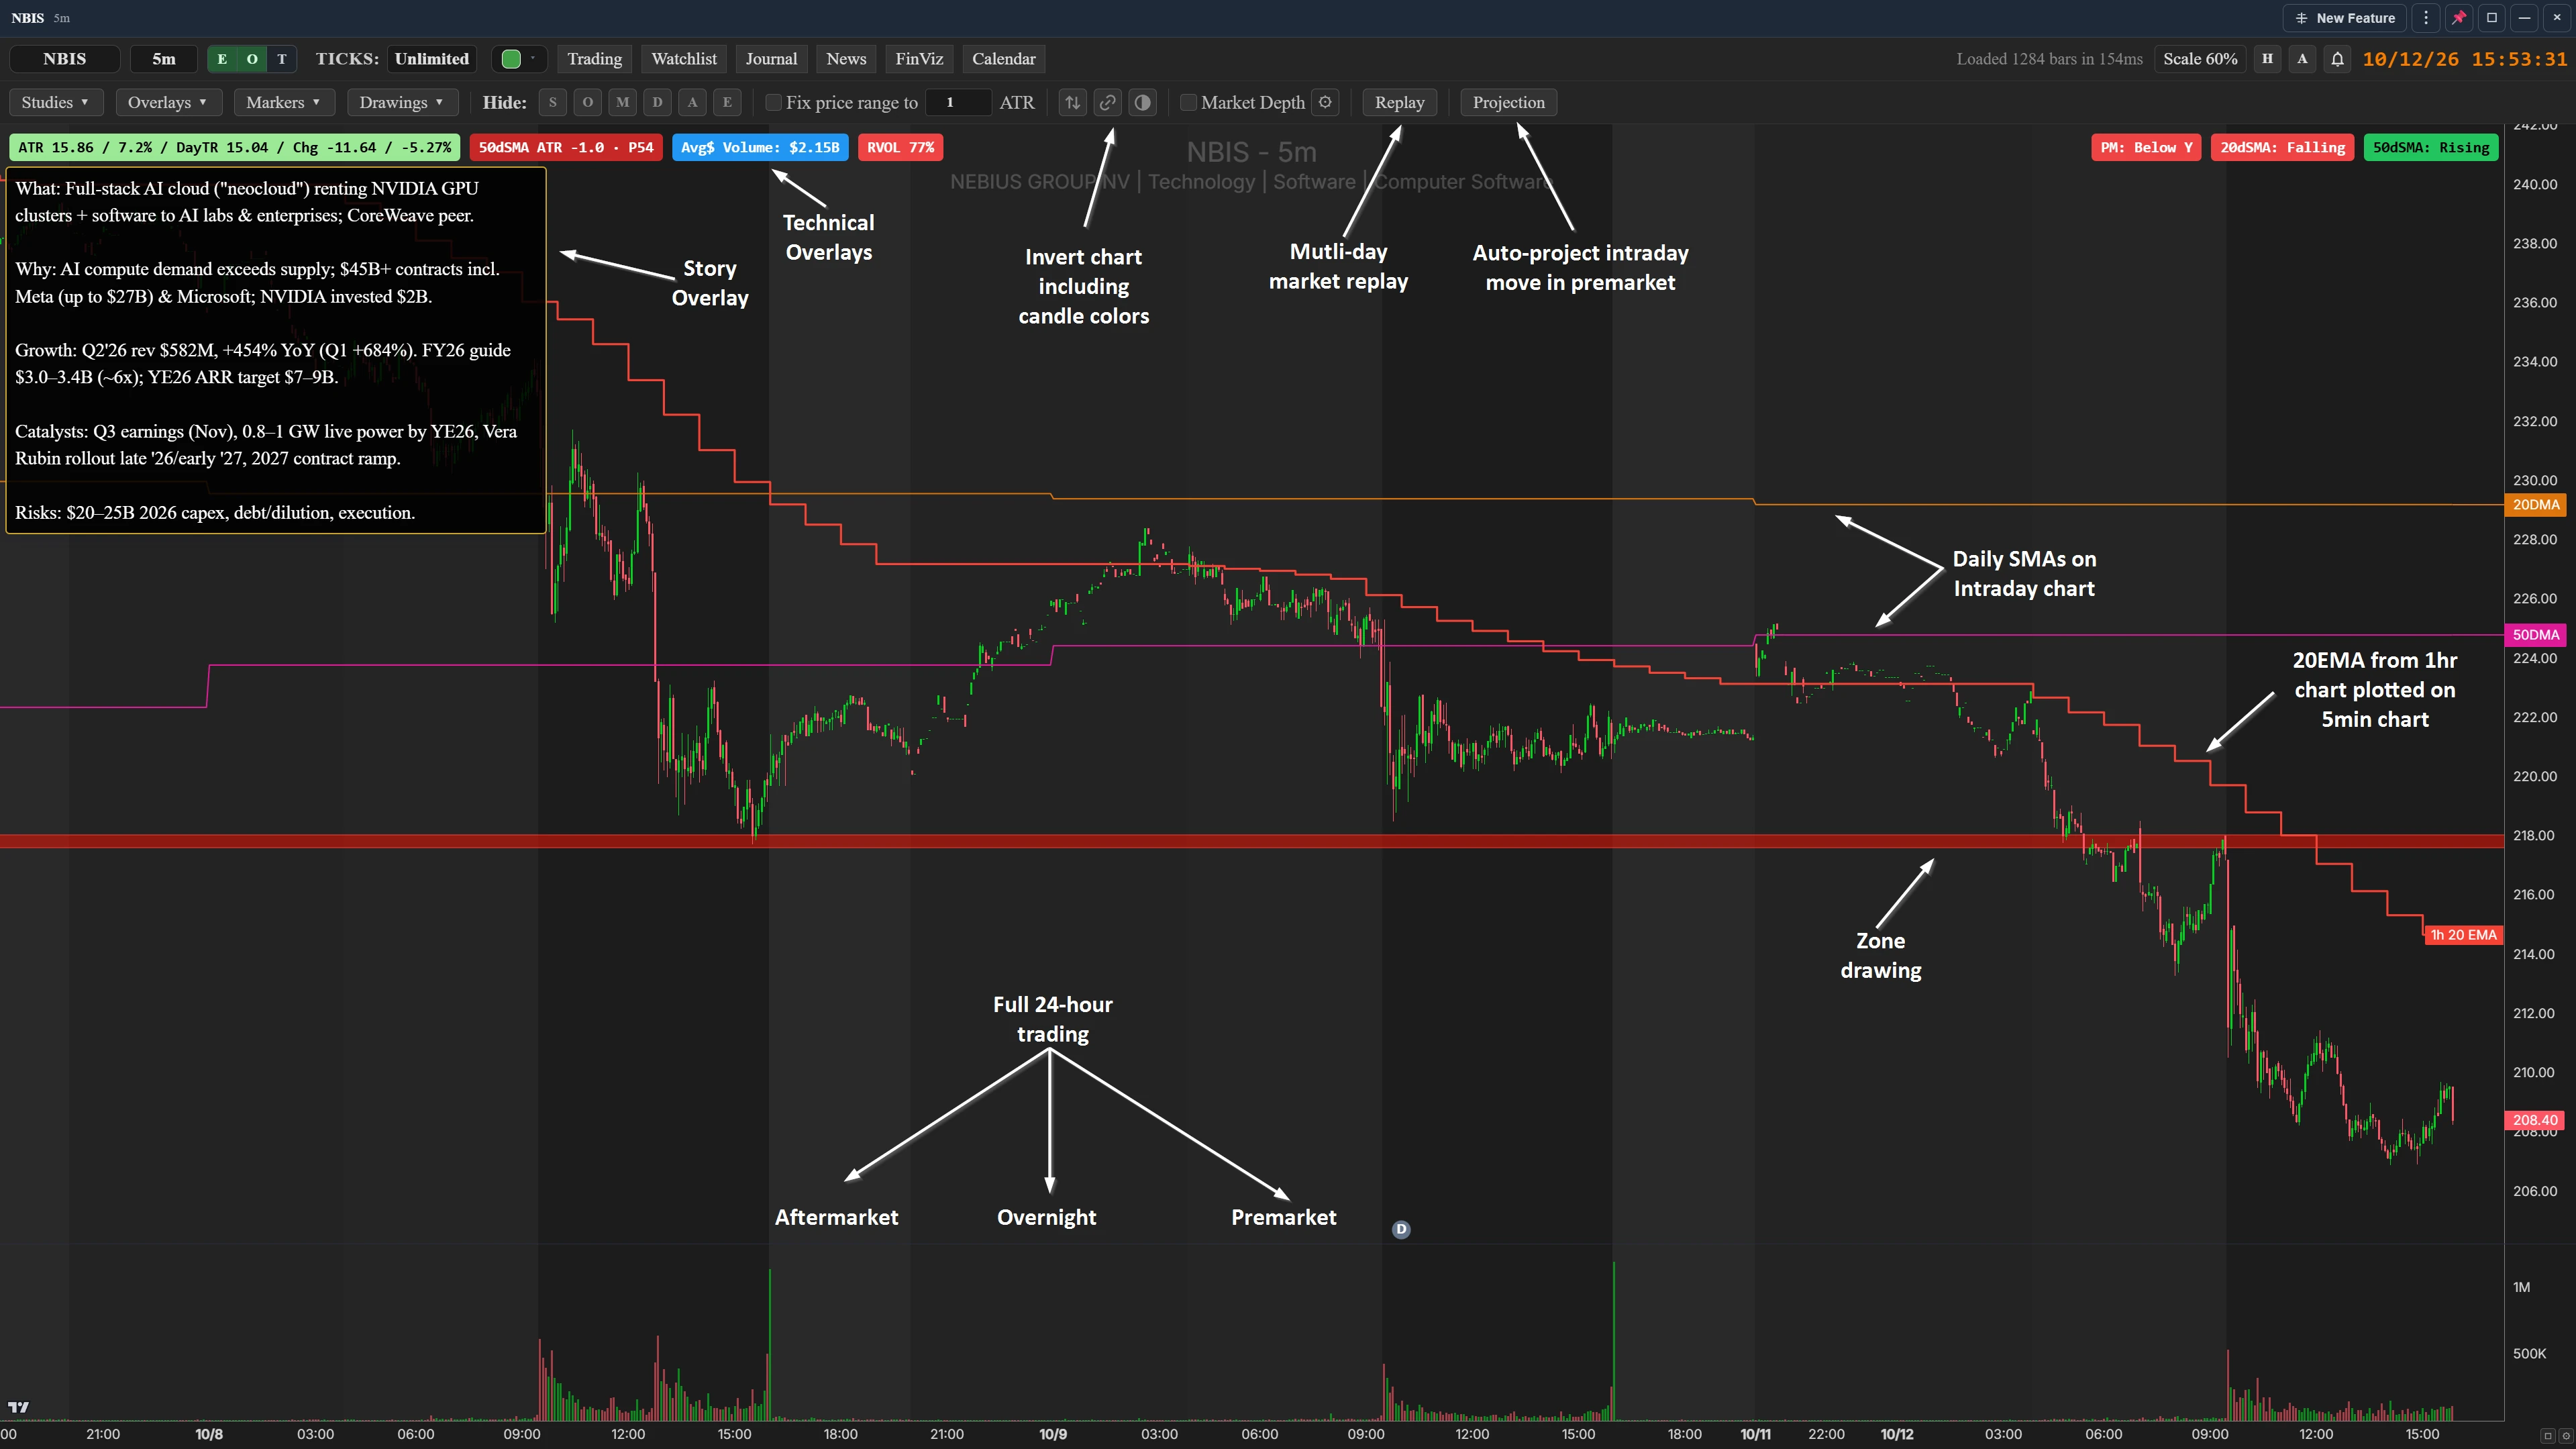Screen dimensions: 2576x1449
Task: Start the Replay mode
Action: point(1399,102)
